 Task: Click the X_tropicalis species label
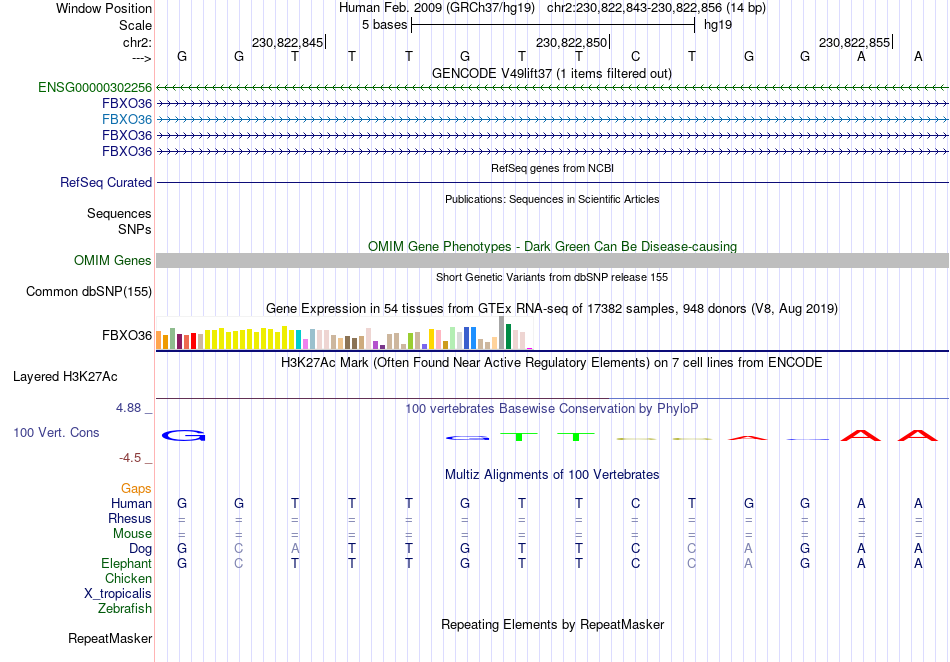coord(118,594)
